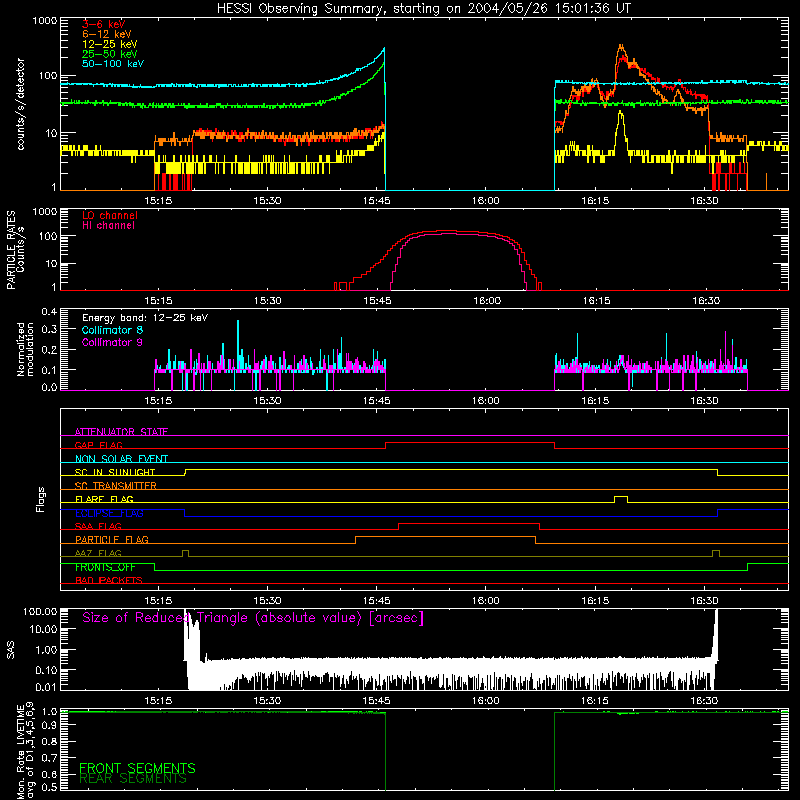Viewport: 800px width, 800px height.
Task: Click the PARTICLE FLAG label
Action: 112,539
